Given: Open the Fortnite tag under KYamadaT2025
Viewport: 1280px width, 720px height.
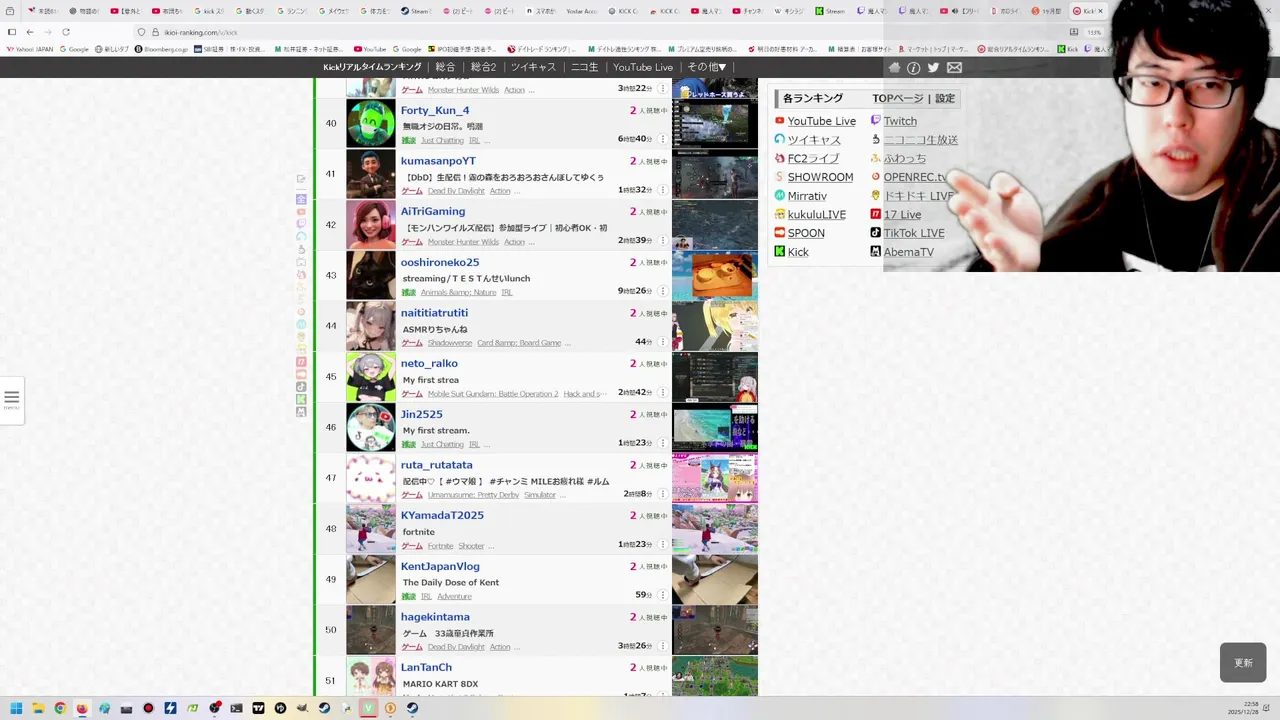Looking at the screenshot, I should tap(440, 546).
